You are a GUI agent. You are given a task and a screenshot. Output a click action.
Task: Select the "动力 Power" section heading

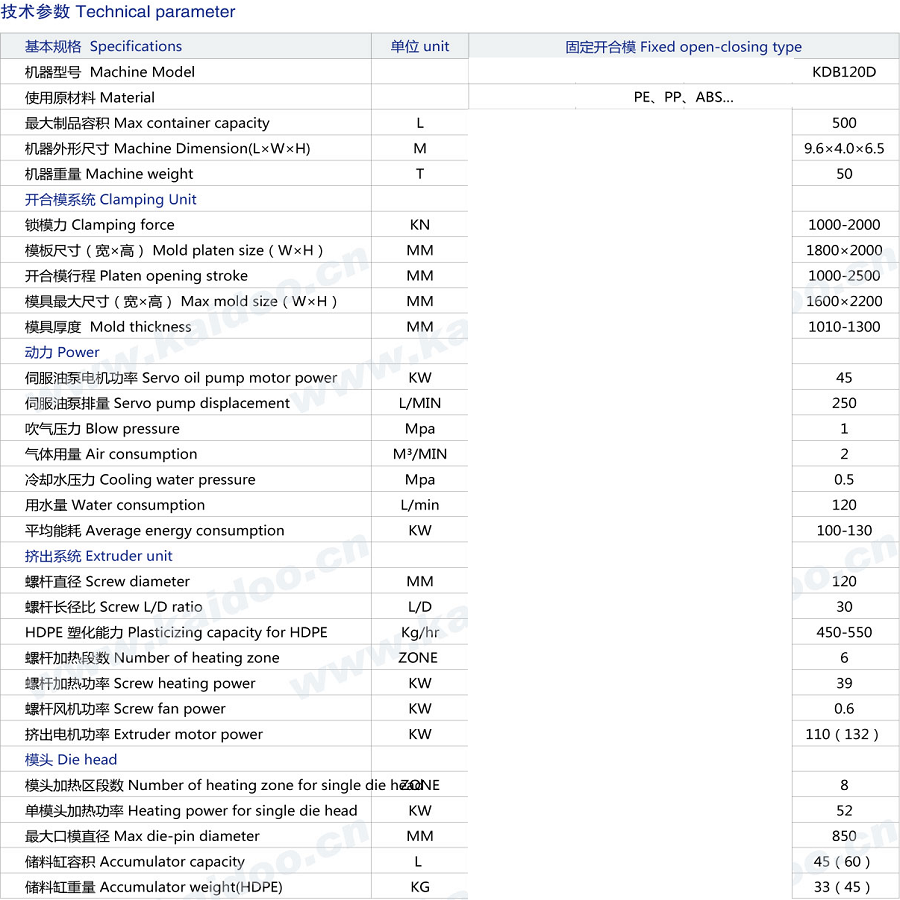tap(62, 352)
